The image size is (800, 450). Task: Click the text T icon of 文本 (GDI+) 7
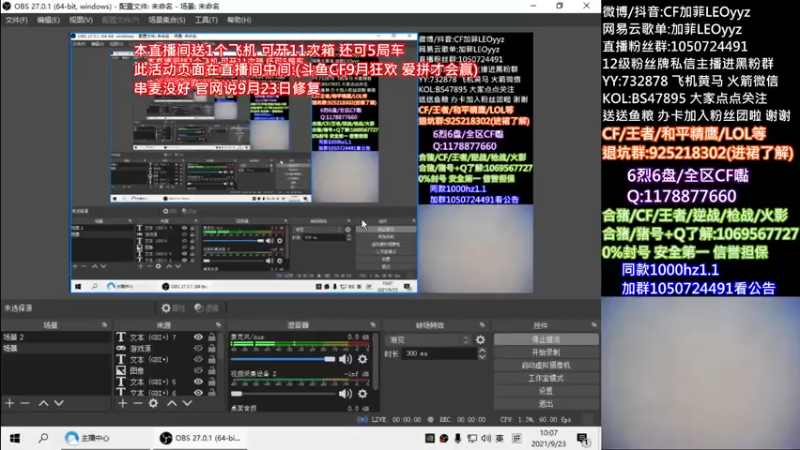pos(121,337)
